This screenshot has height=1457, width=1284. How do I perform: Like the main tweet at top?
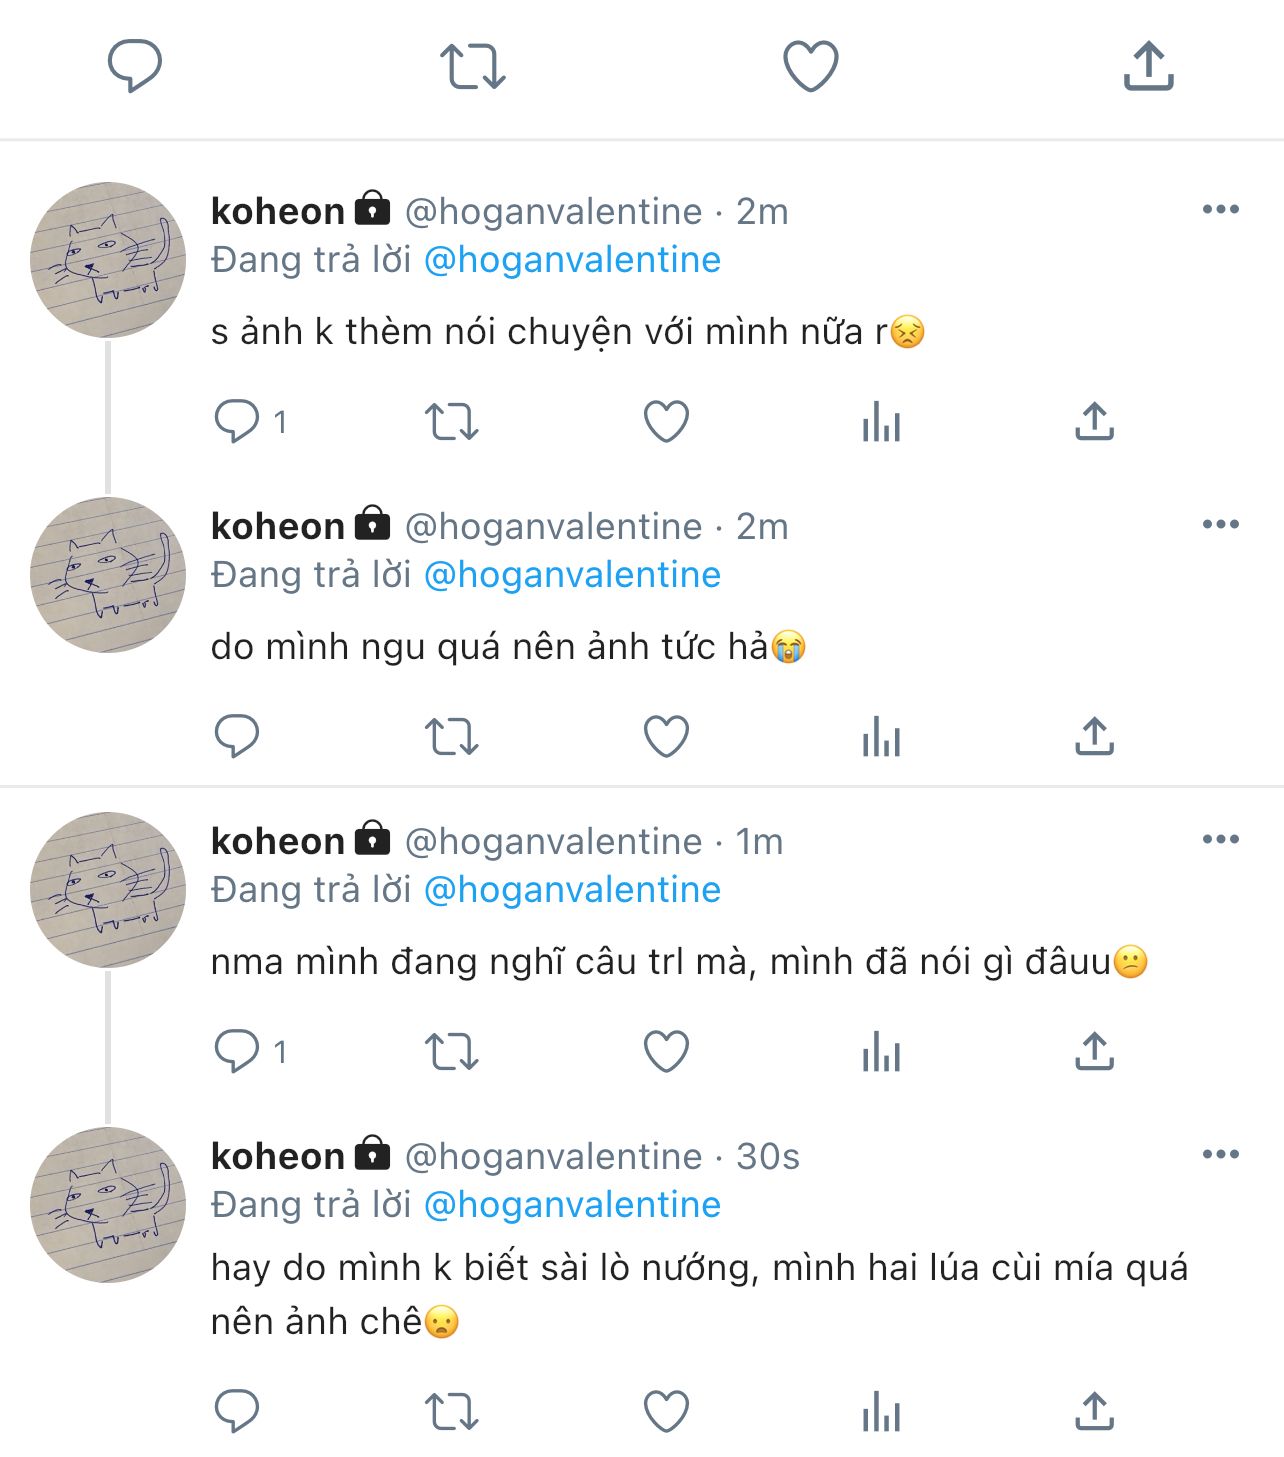coord(810,66)
